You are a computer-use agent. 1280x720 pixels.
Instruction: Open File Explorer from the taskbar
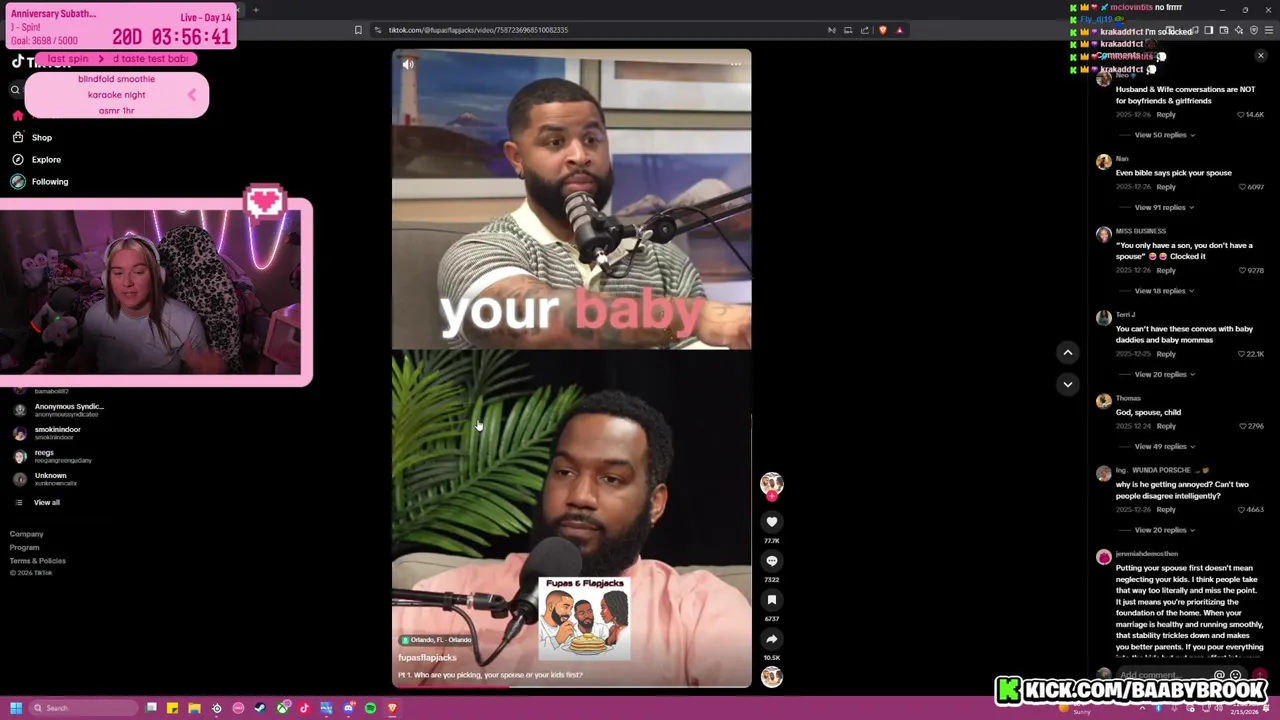194,708
